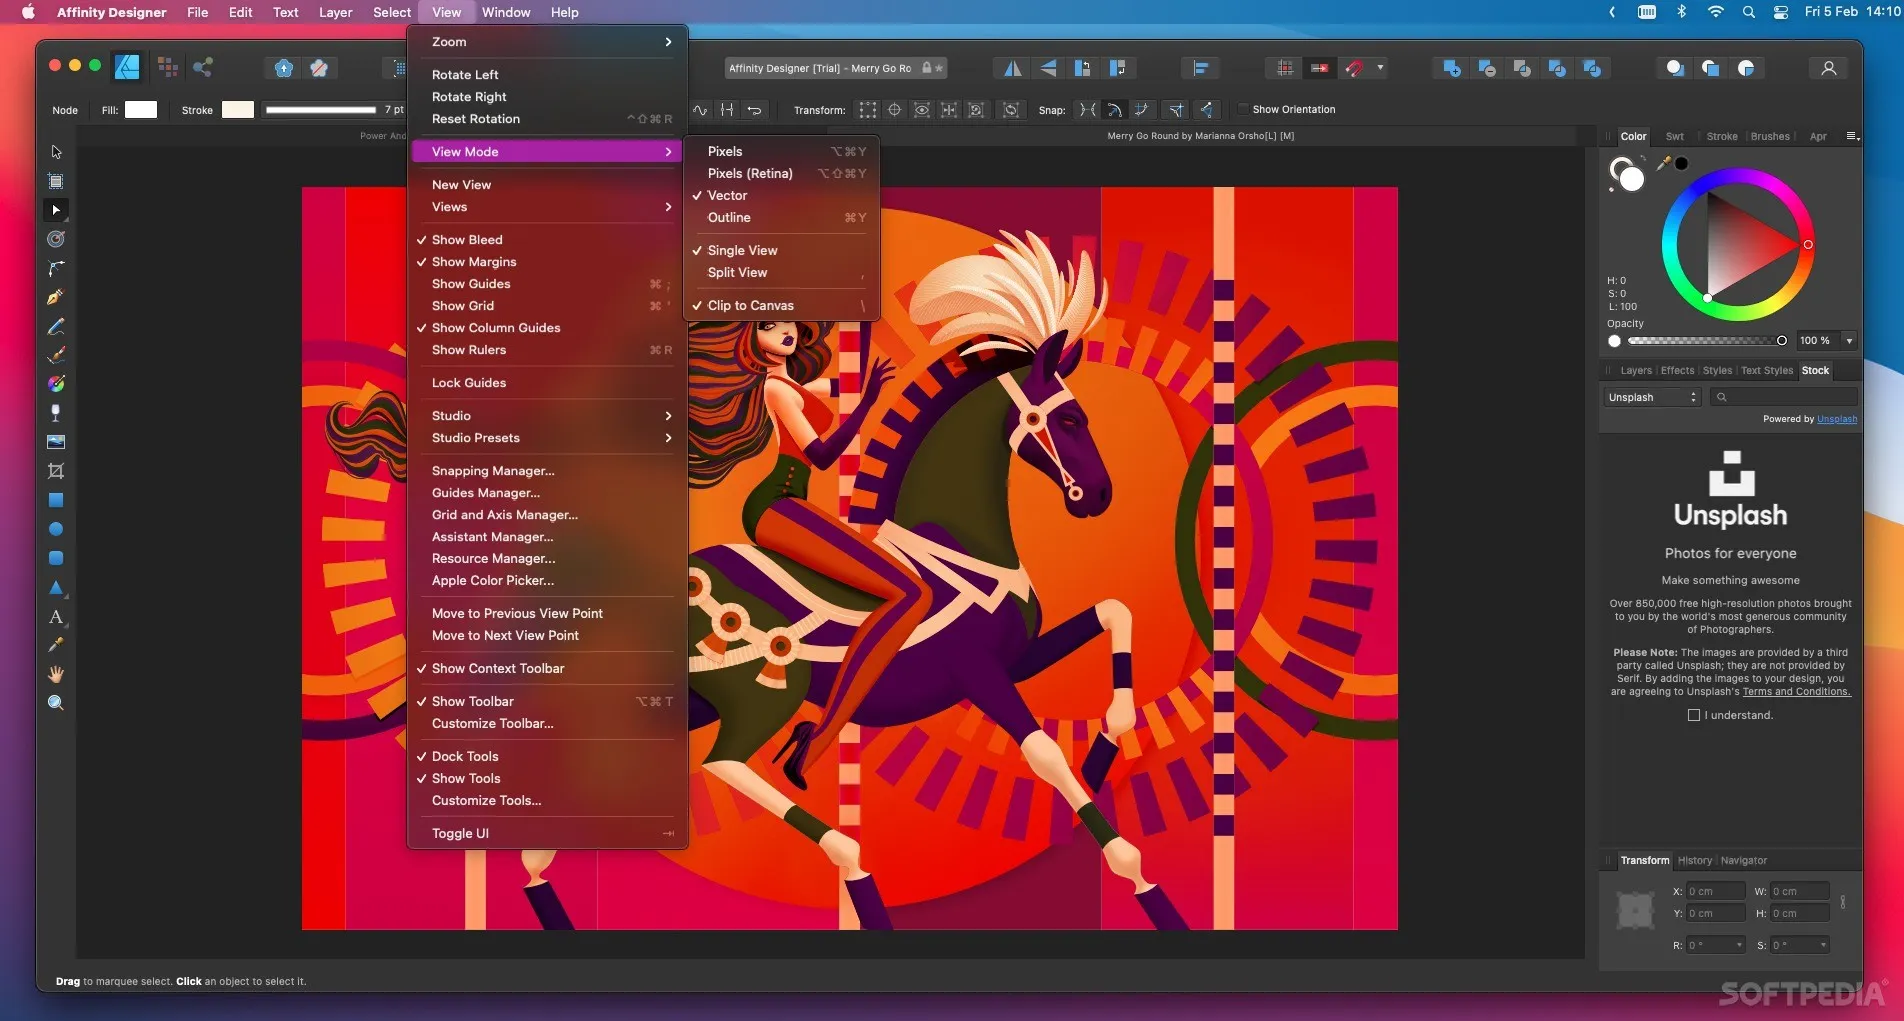Open the Unsplash stock source dropdown

click(x=1652, y=397)
